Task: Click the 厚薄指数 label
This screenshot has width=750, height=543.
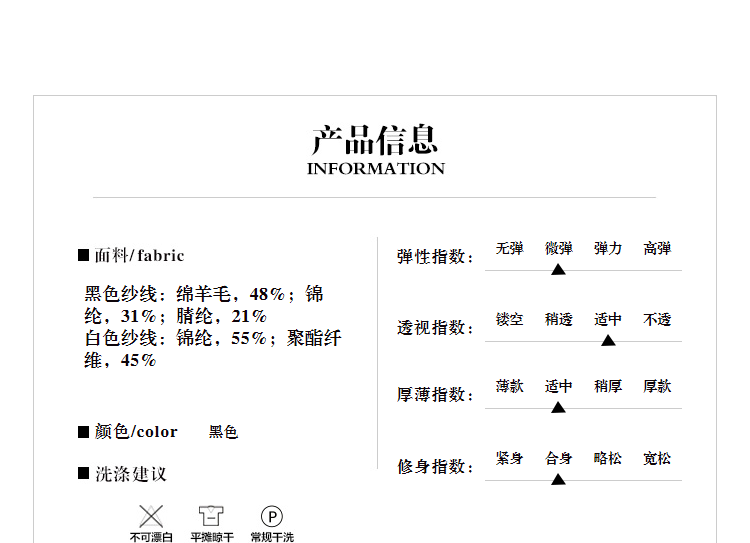Action: (x=435, y=395)
